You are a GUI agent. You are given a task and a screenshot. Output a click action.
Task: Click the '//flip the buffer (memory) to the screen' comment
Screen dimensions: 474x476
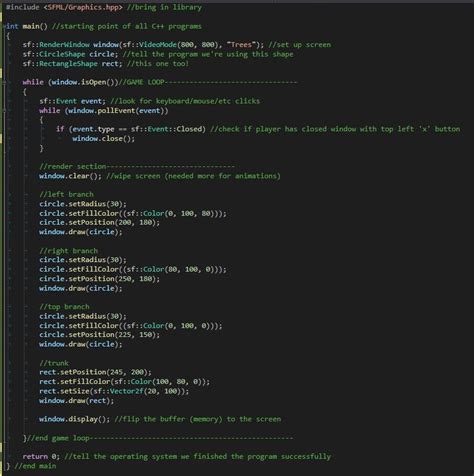click(198, 419)
